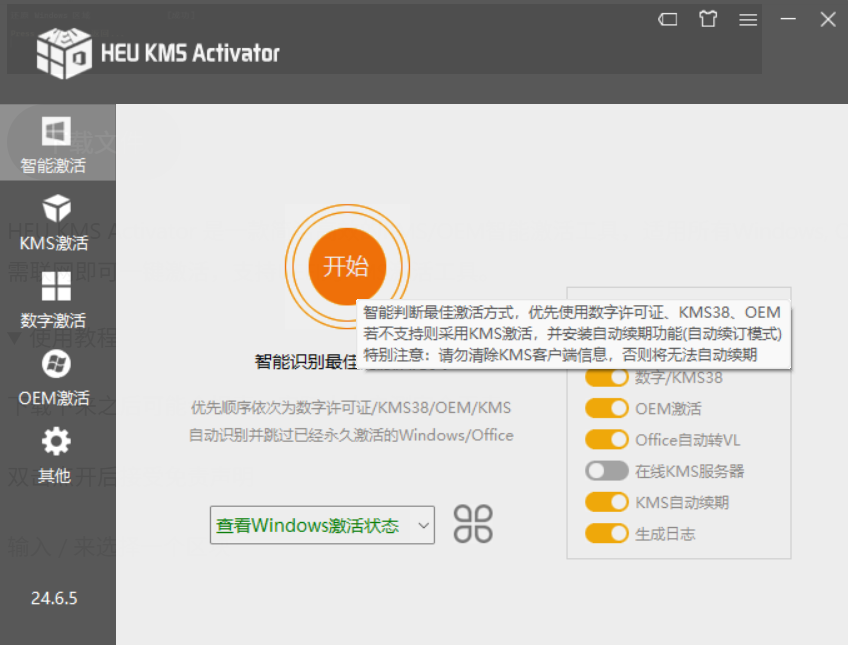Click the HEU KMS Activator logo
This screenshot has width=848, height=645.
pos(64,52)
